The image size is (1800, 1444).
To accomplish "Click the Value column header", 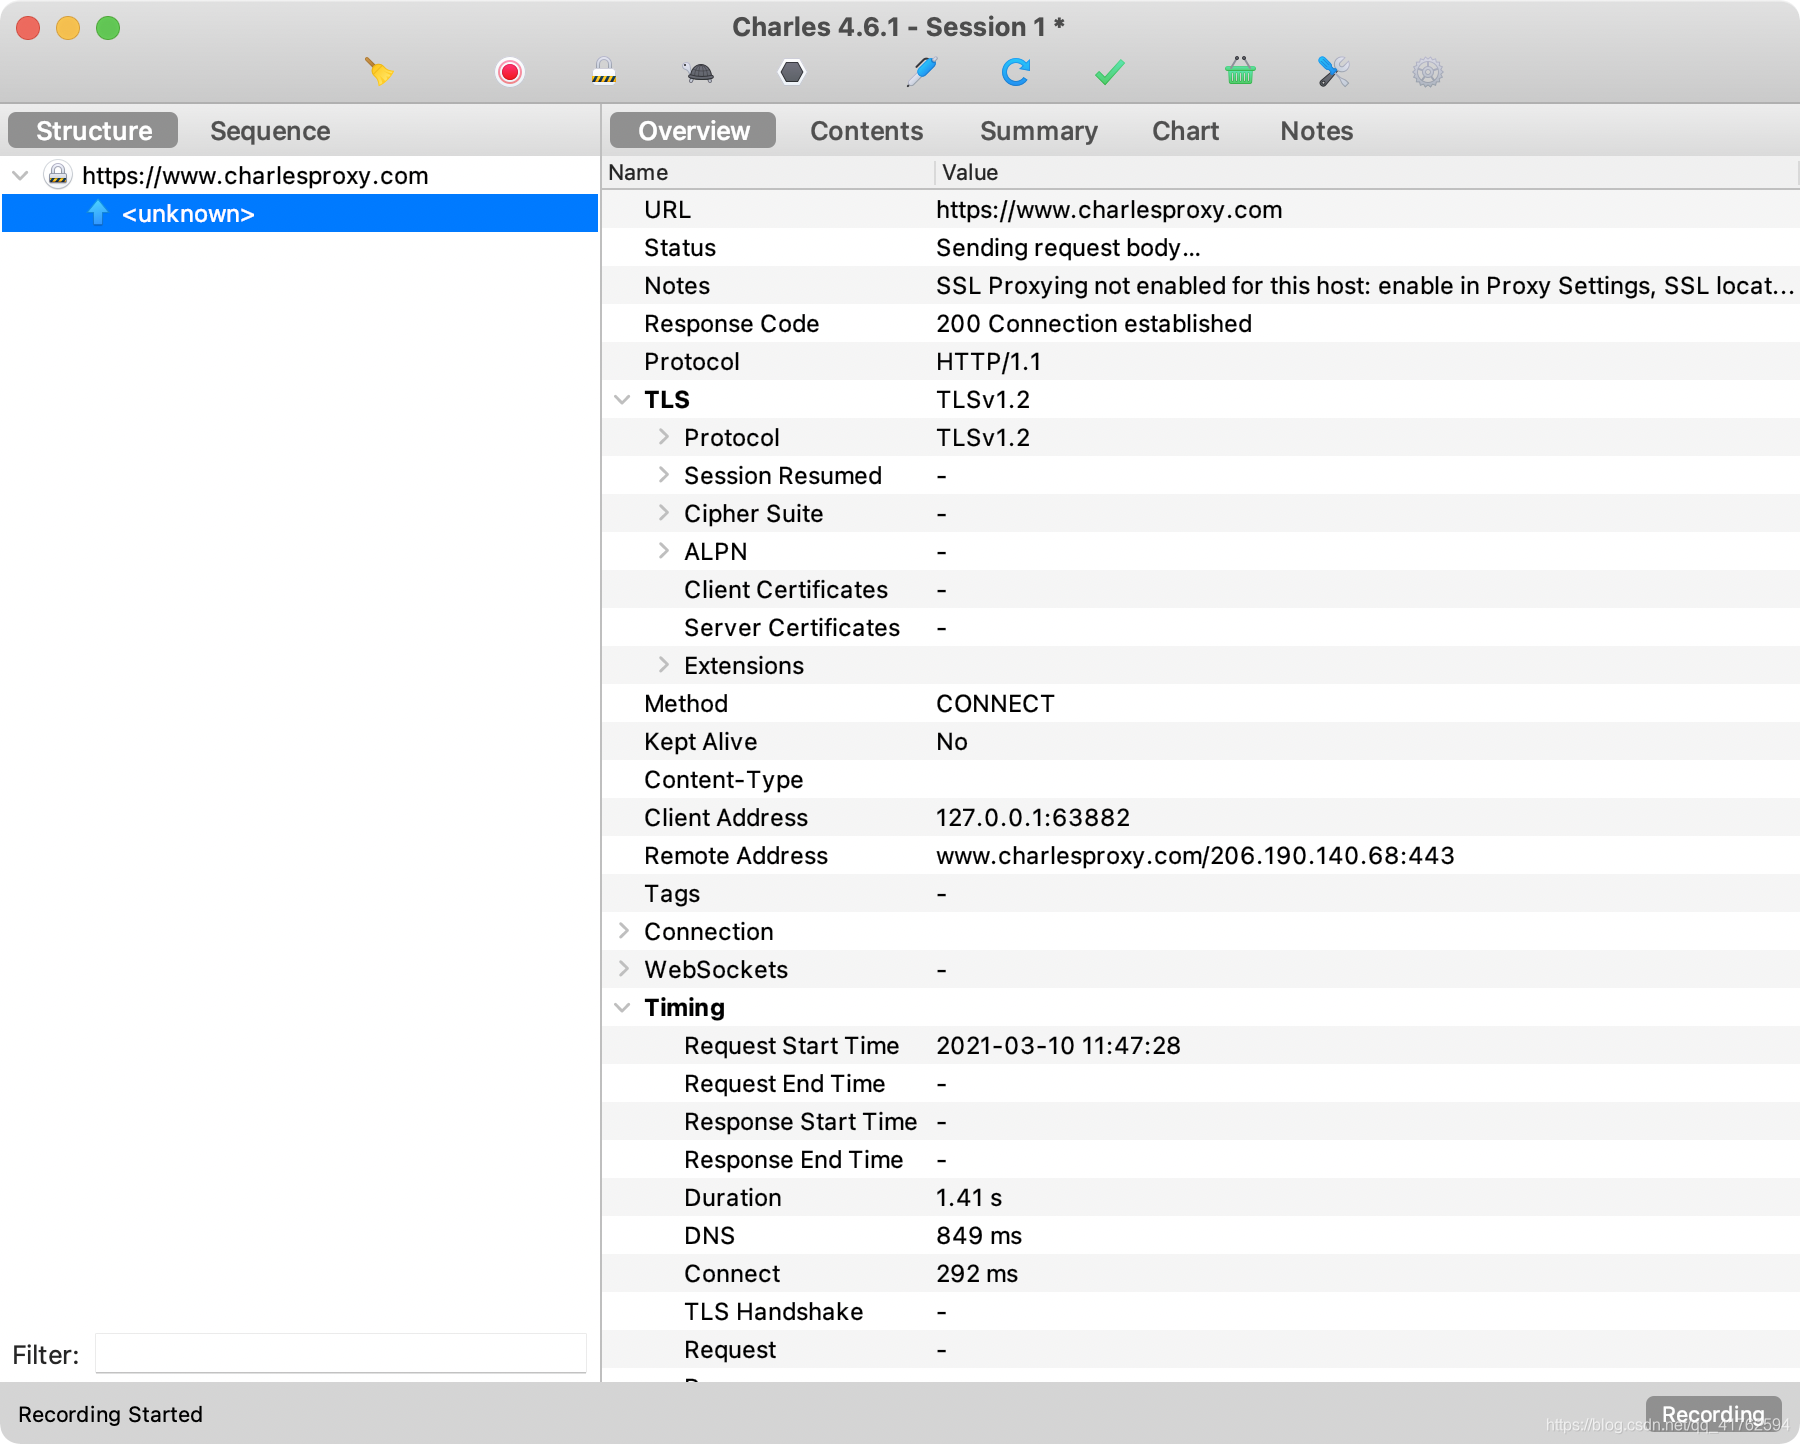I will click(x=1366, y=172).
